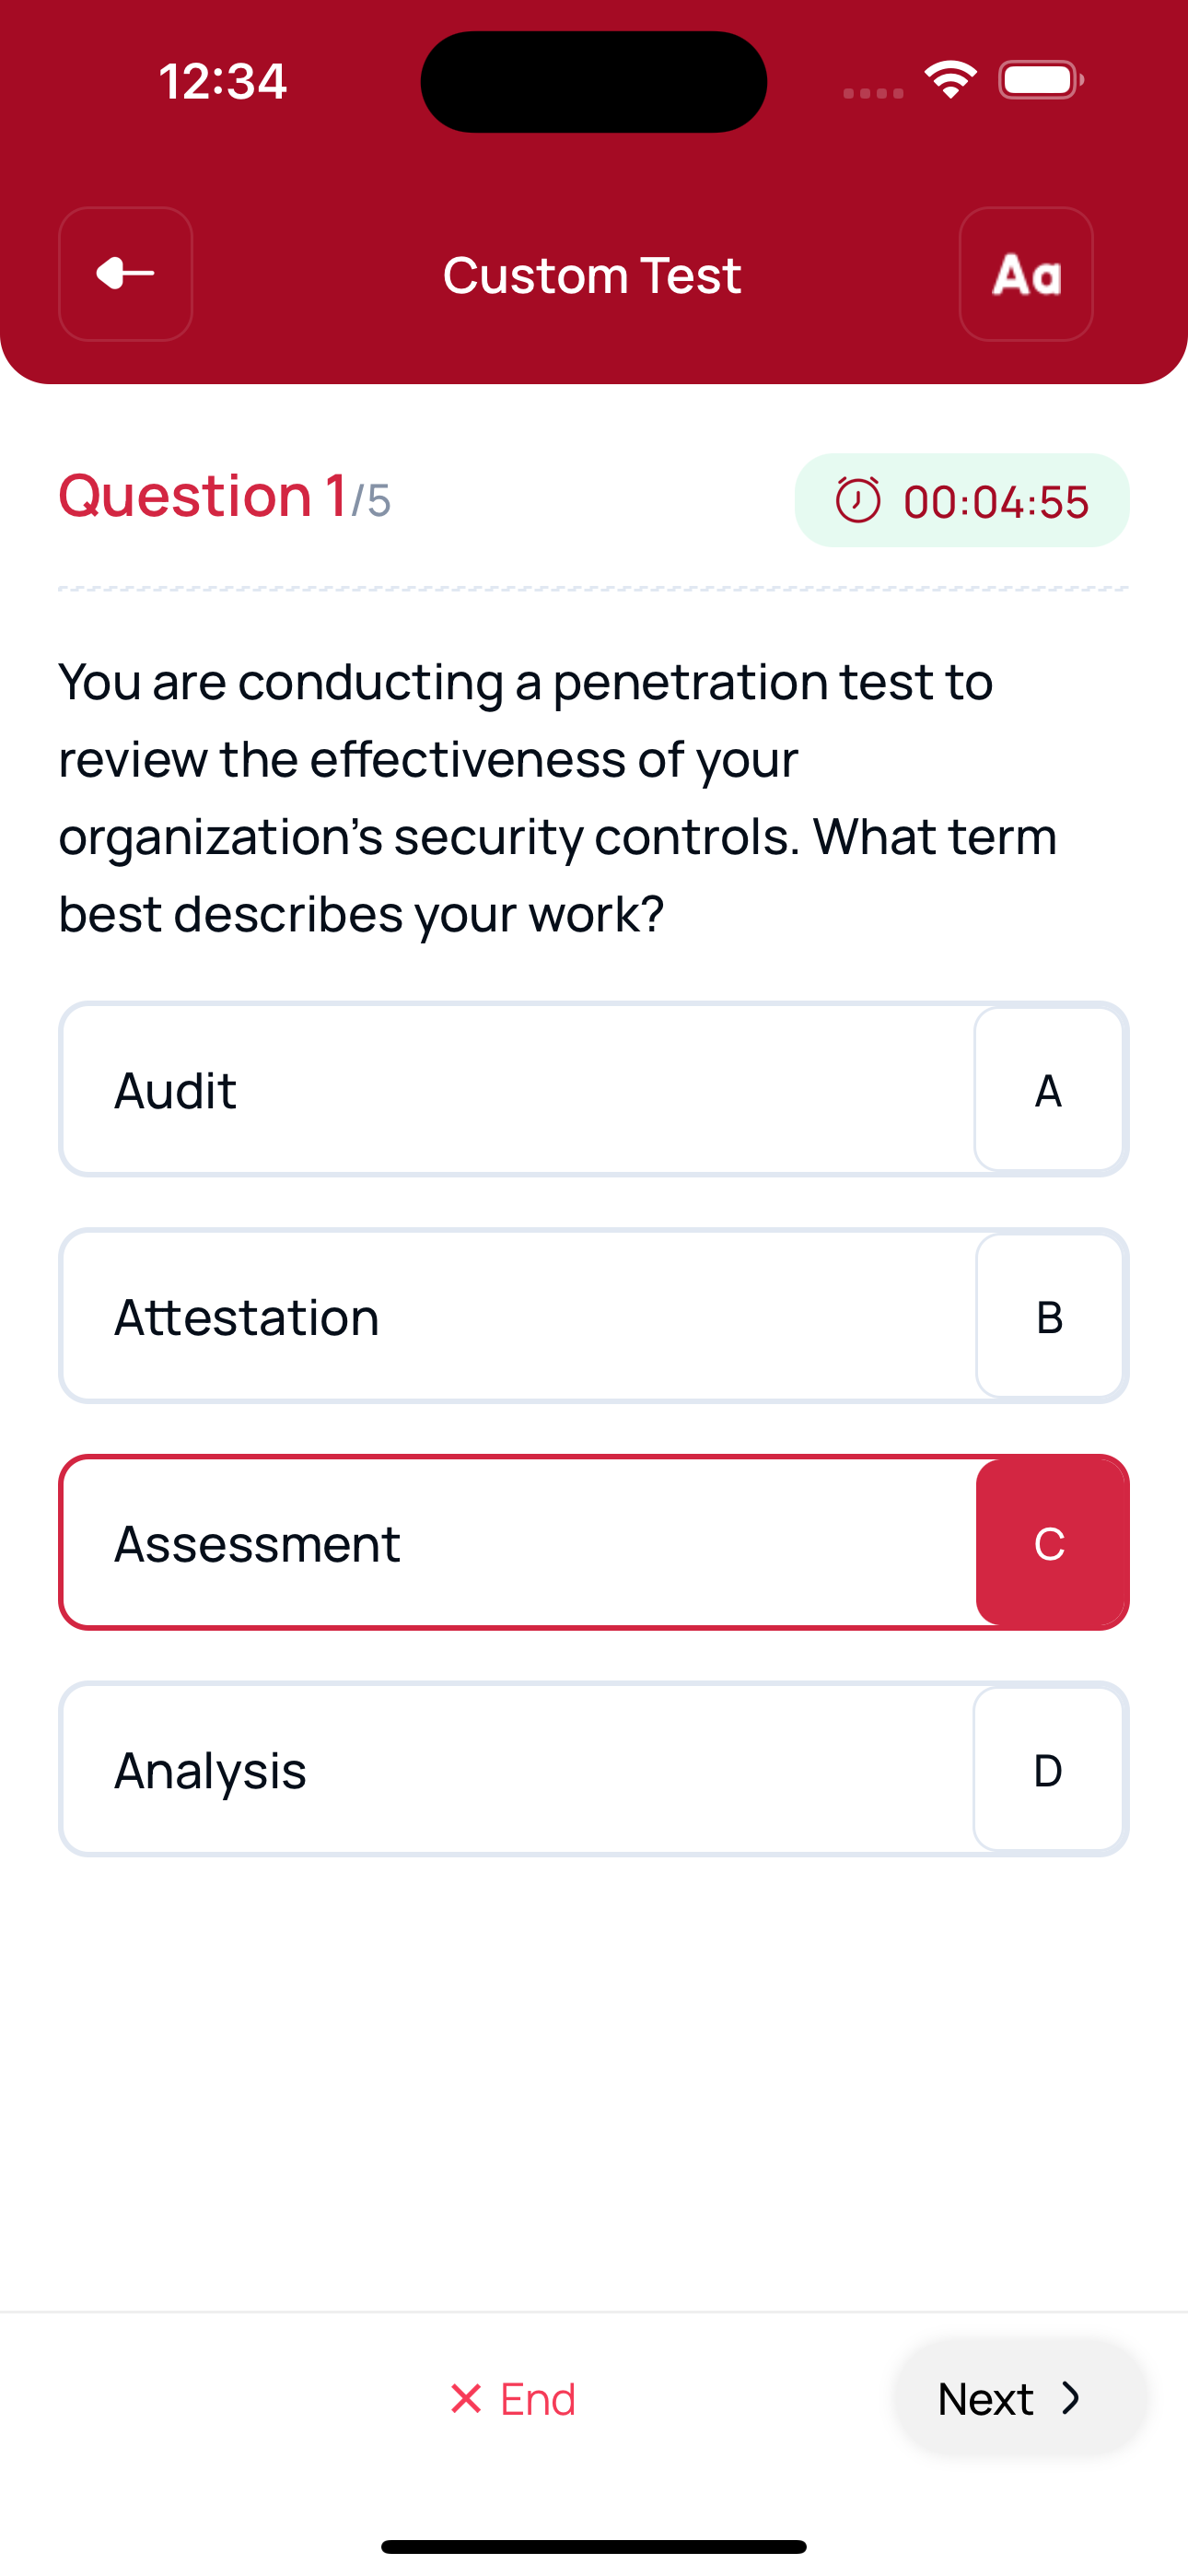Tap the back arrow button
The width and height of the screenshot is (1188, 2576).
(125, 274)
